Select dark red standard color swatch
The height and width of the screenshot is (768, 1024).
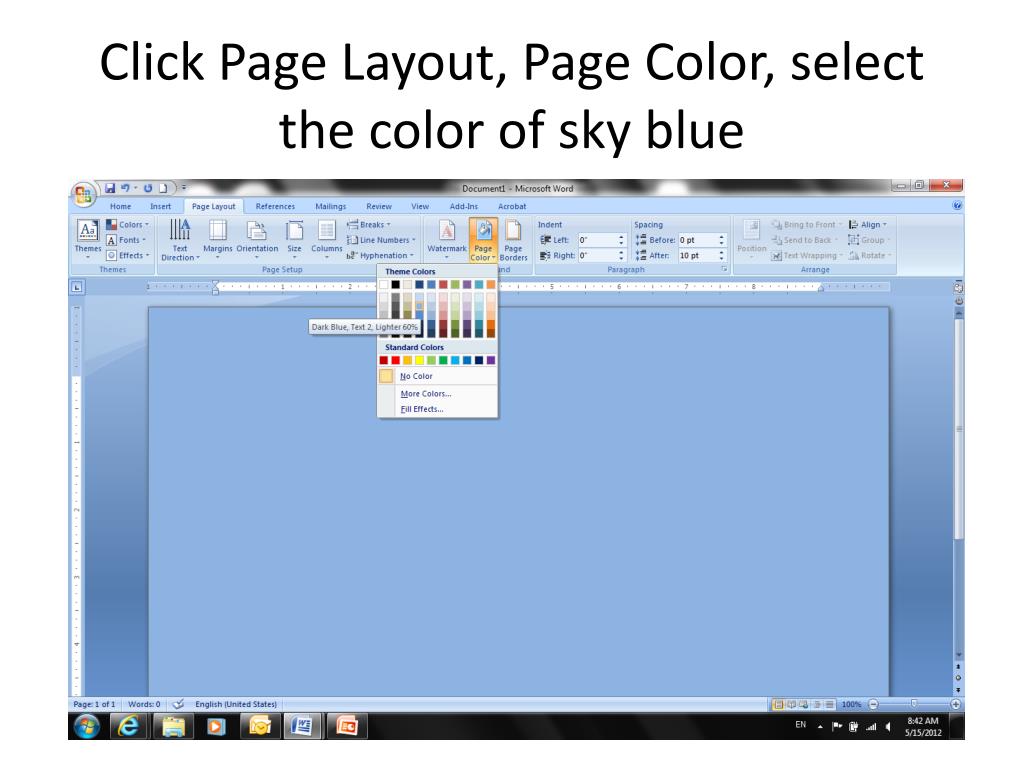383,360
